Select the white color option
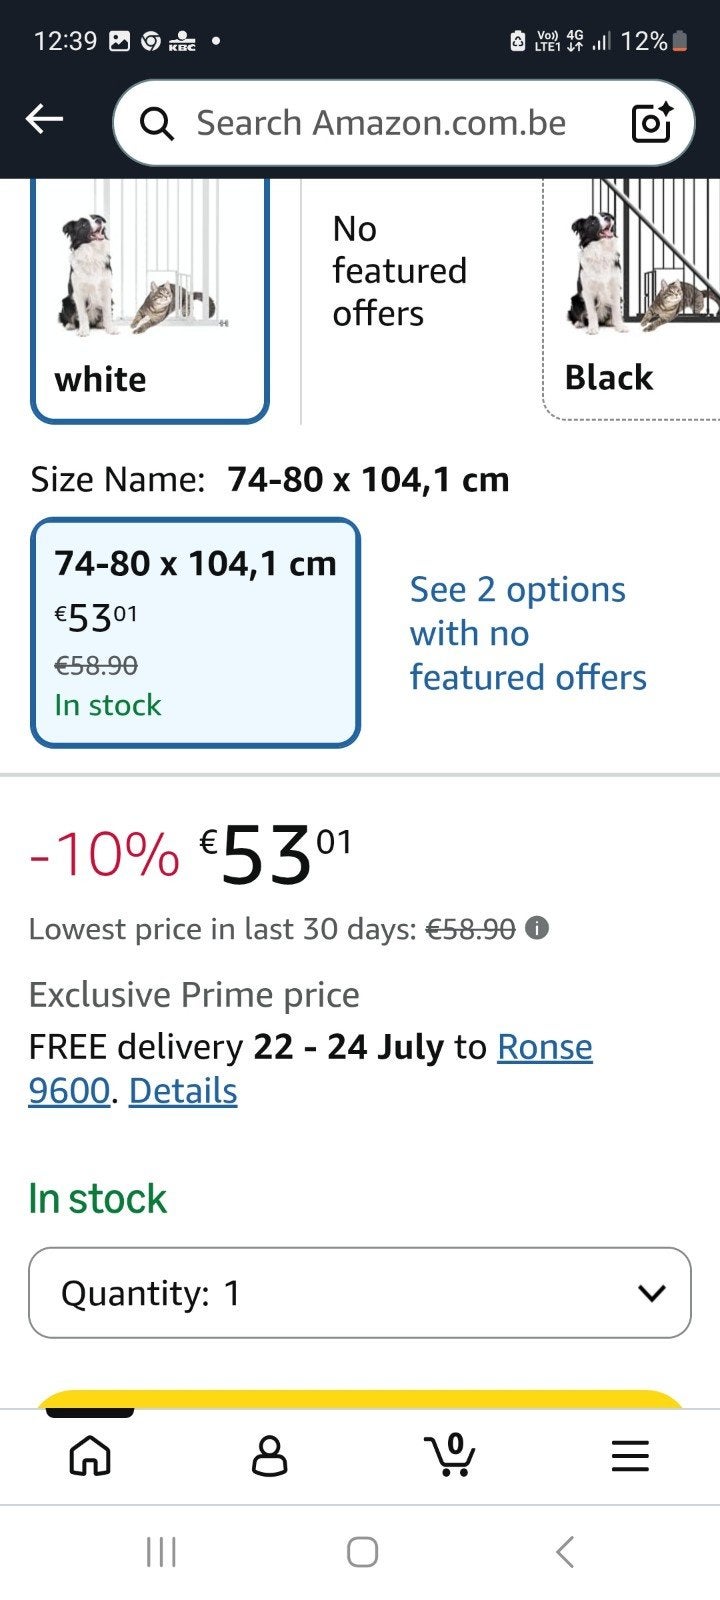This screenshot has width=720, height=1600. coord(150,299)
